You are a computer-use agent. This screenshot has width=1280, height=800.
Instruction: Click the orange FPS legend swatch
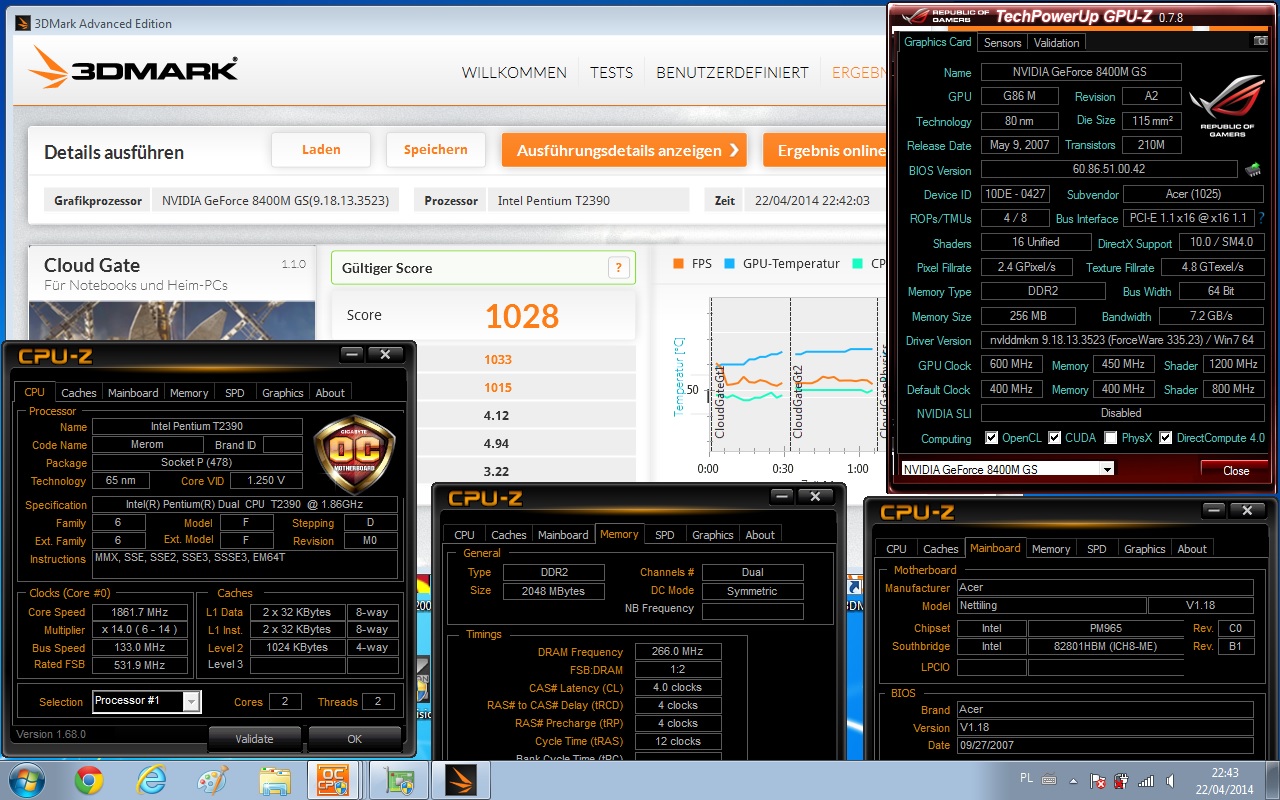(679, 264)
